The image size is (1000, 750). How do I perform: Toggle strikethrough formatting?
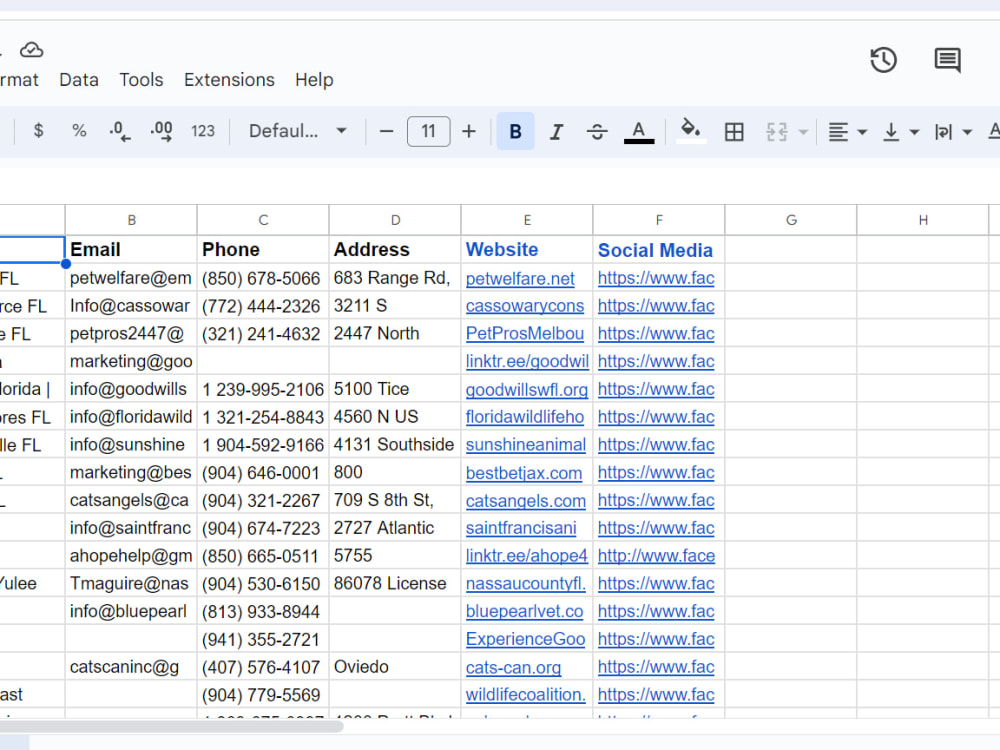(x=597, y=131)
